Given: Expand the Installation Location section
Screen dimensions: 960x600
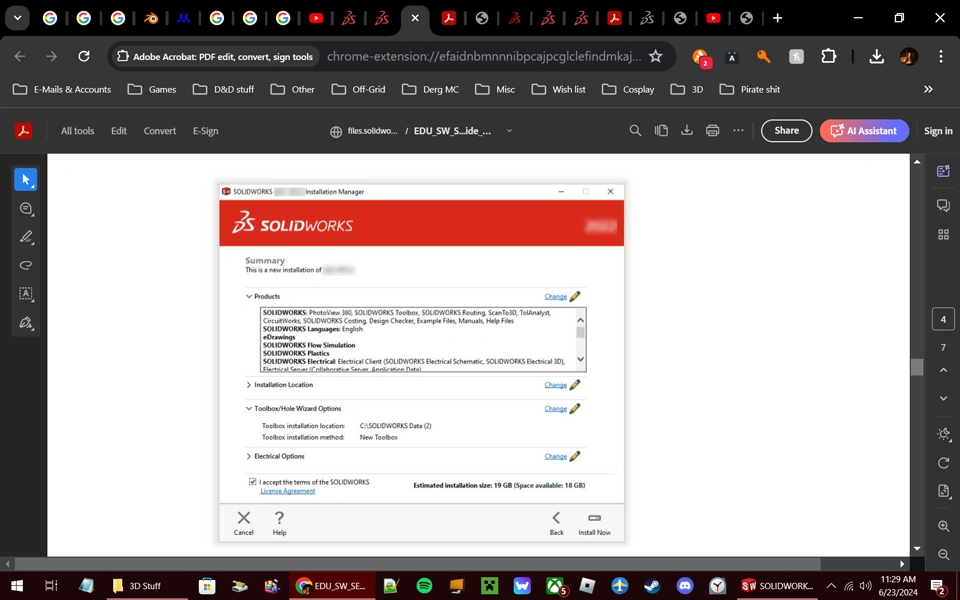Looking at the screenshot, I should [249, 385].
